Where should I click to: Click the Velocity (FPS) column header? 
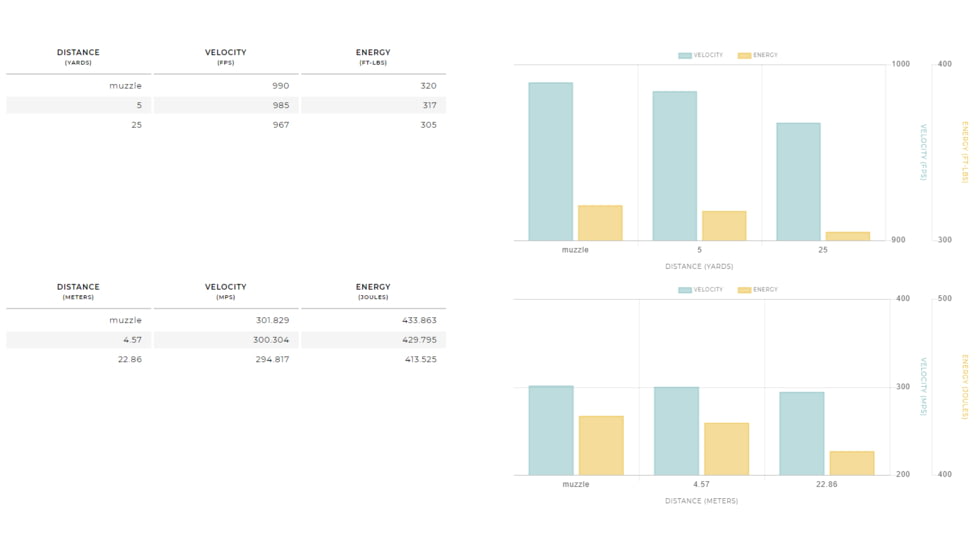(x=225, y=57)
